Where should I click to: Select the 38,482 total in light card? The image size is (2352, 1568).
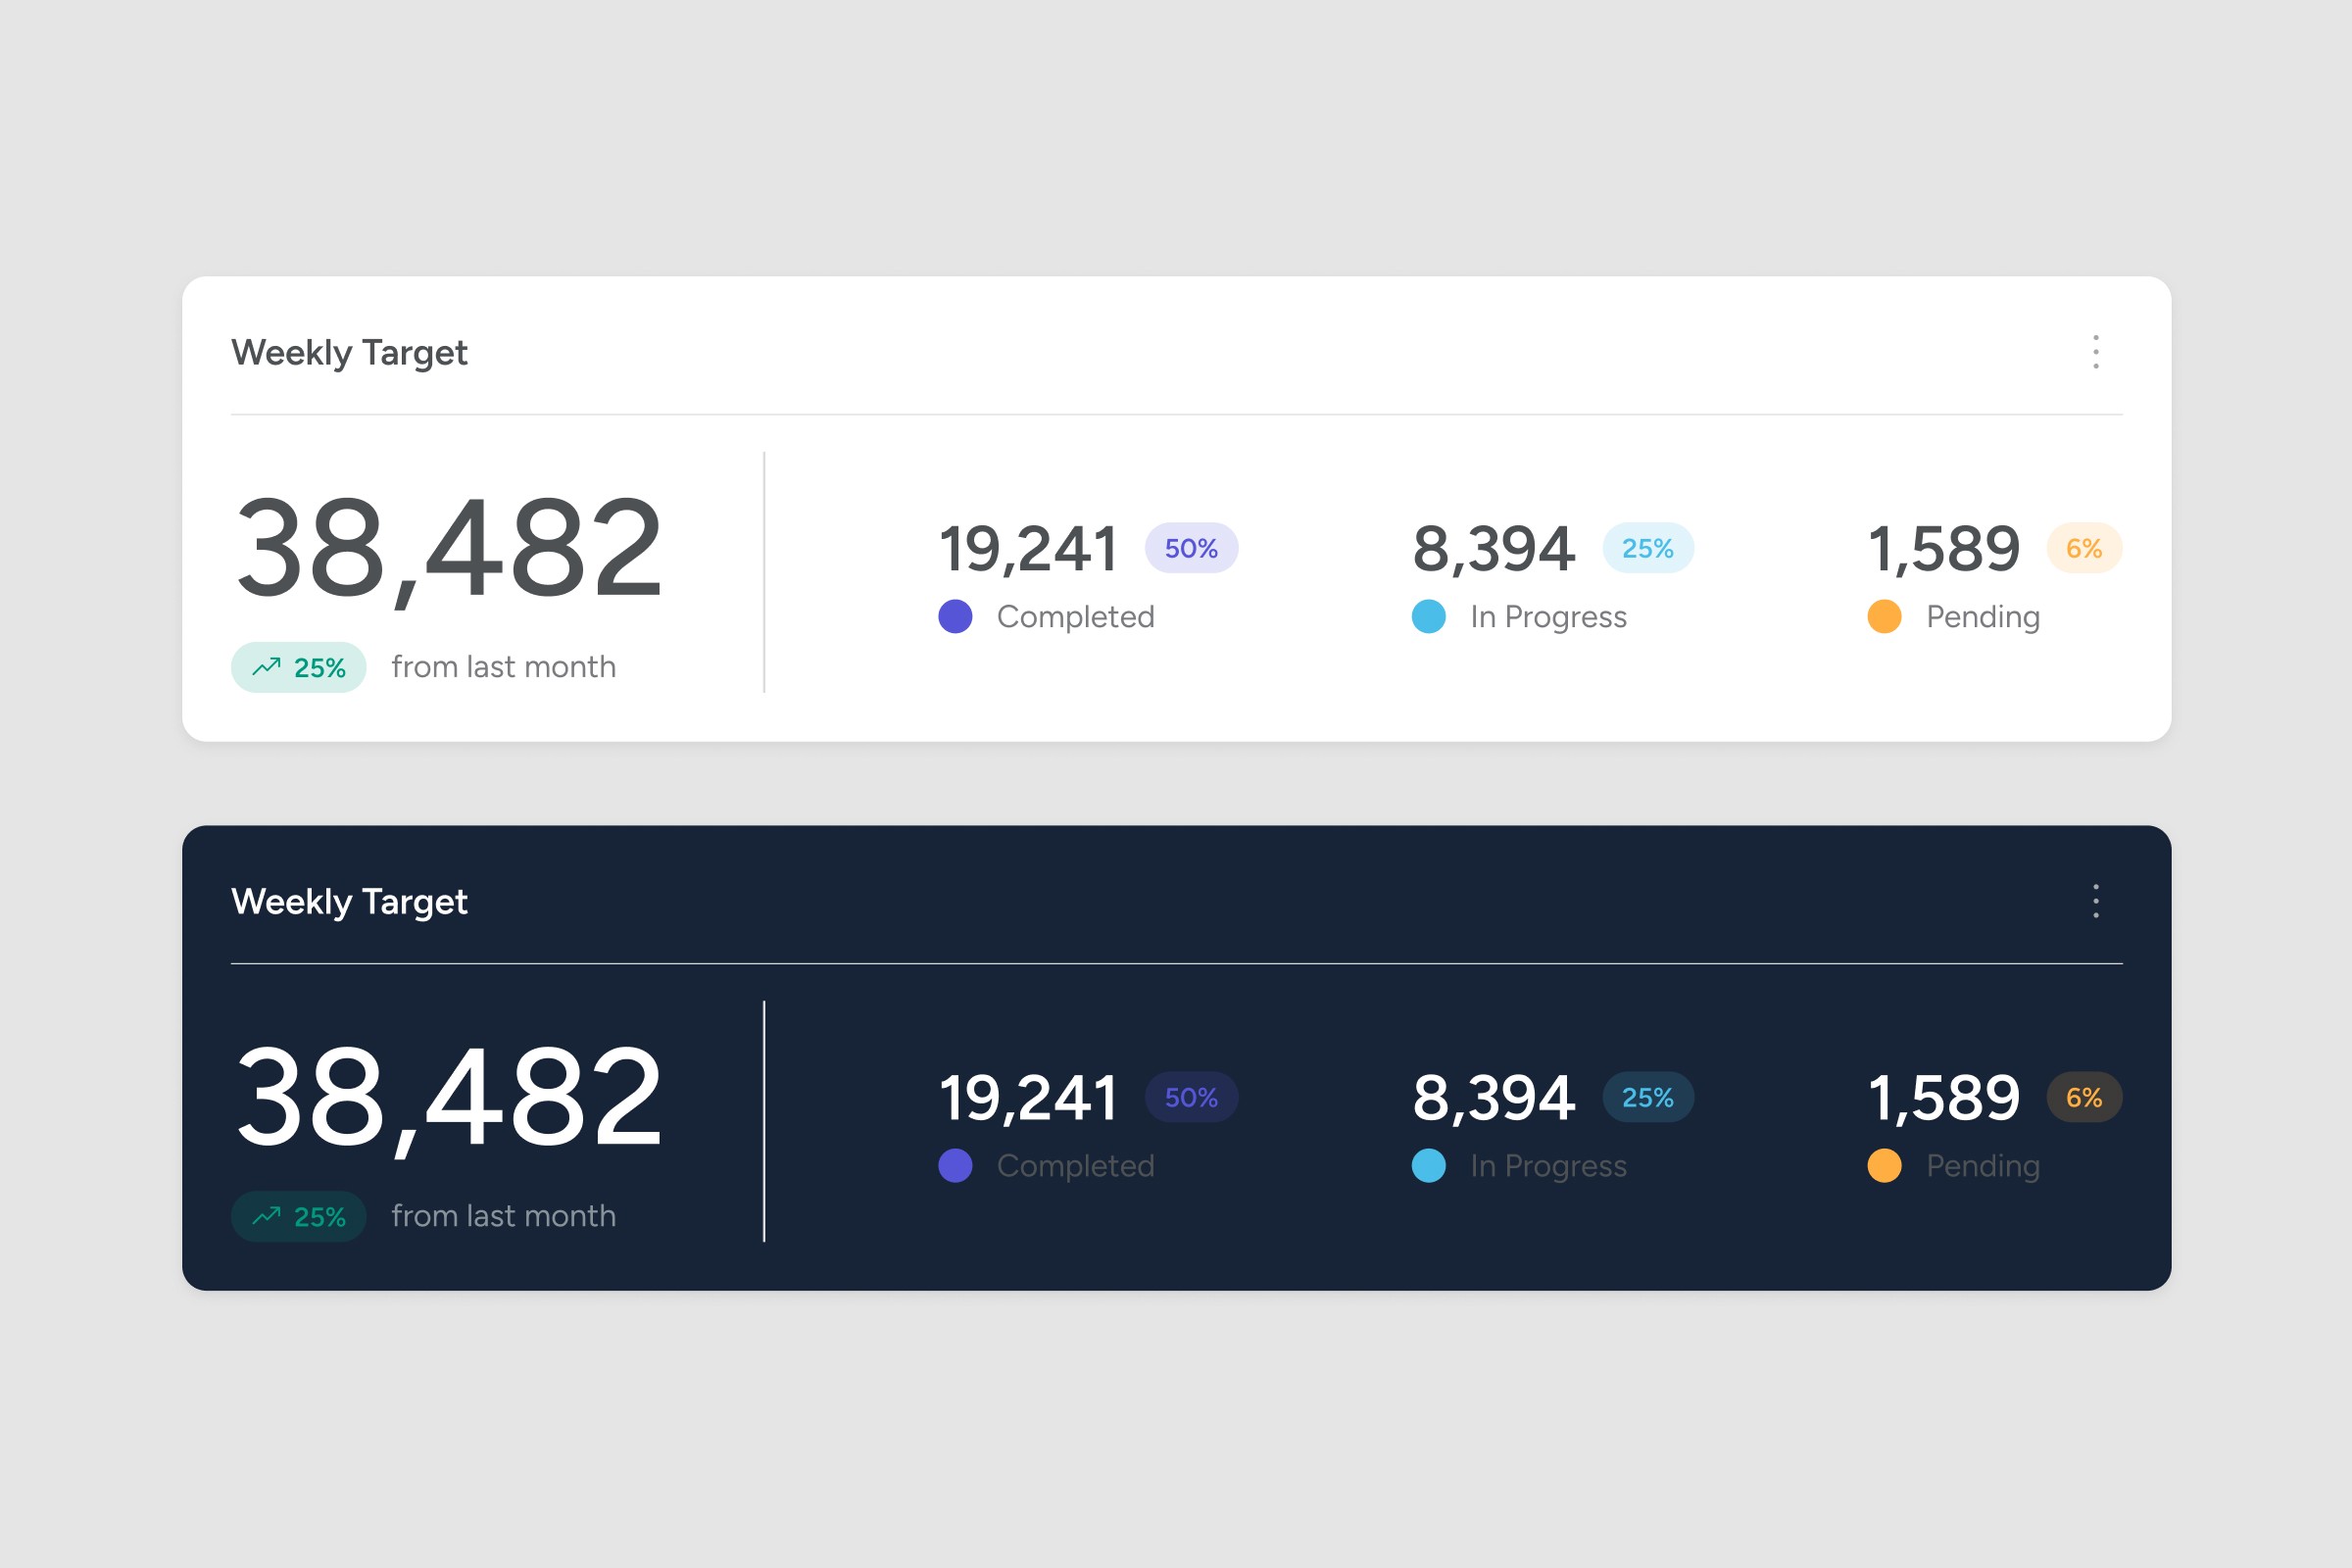click(448, 548)
